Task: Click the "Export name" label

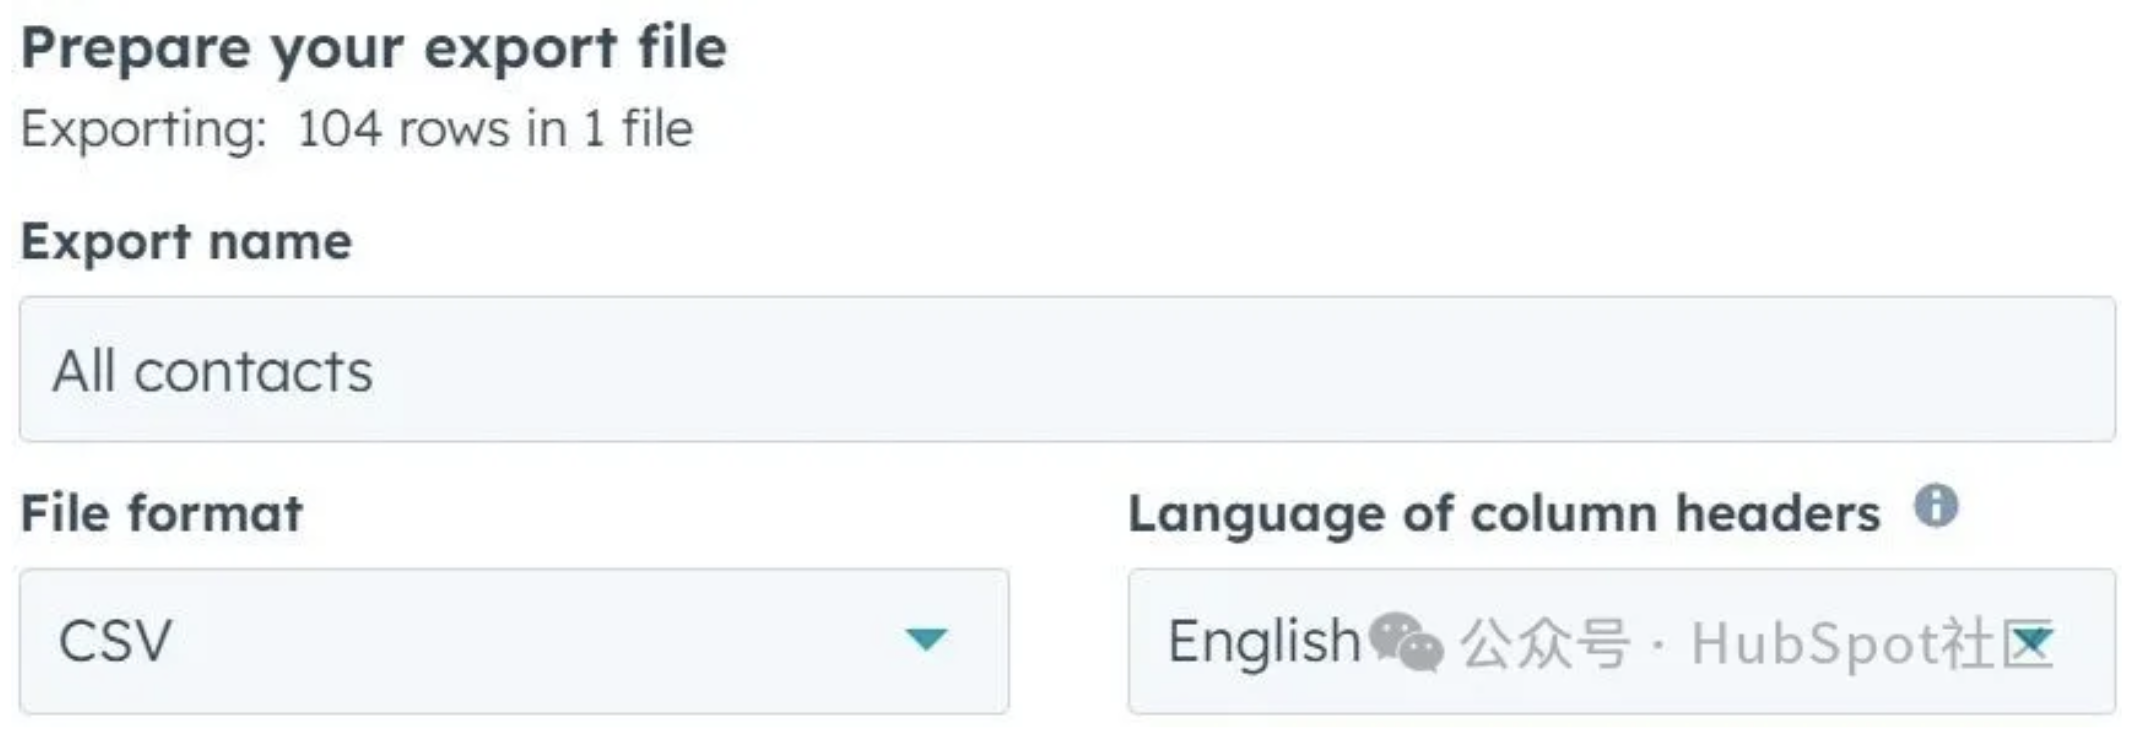Action: [x=186, y=242]
